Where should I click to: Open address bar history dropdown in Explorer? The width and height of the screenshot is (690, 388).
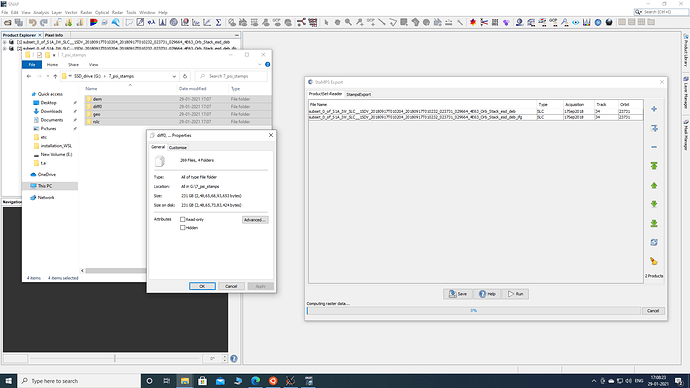point(174,76)
